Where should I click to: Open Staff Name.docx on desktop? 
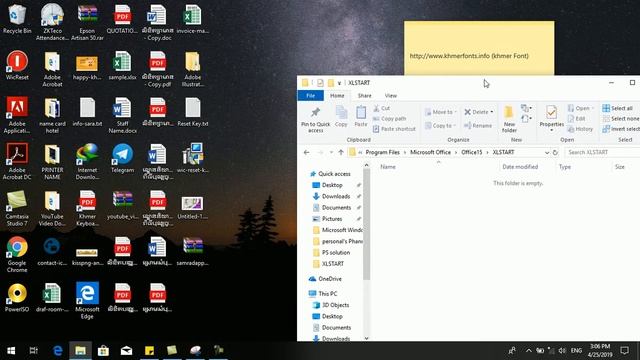(122, 115)
